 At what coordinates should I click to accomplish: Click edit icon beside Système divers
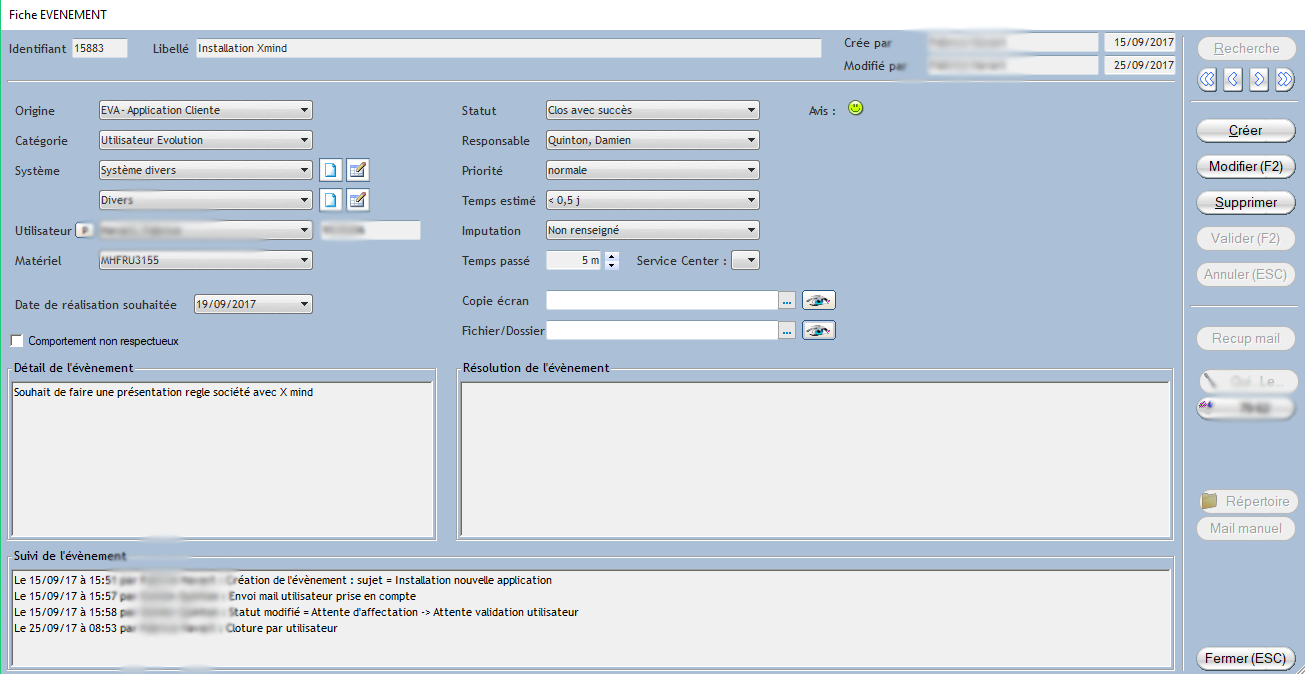click(358, 171)
